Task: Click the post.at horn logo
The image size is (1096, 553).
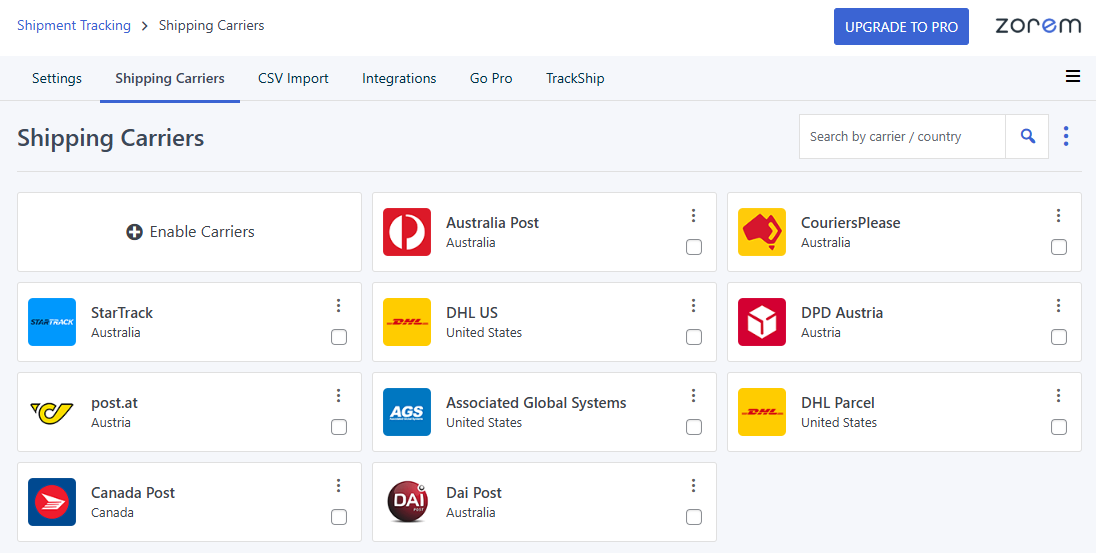Action: 52,412
